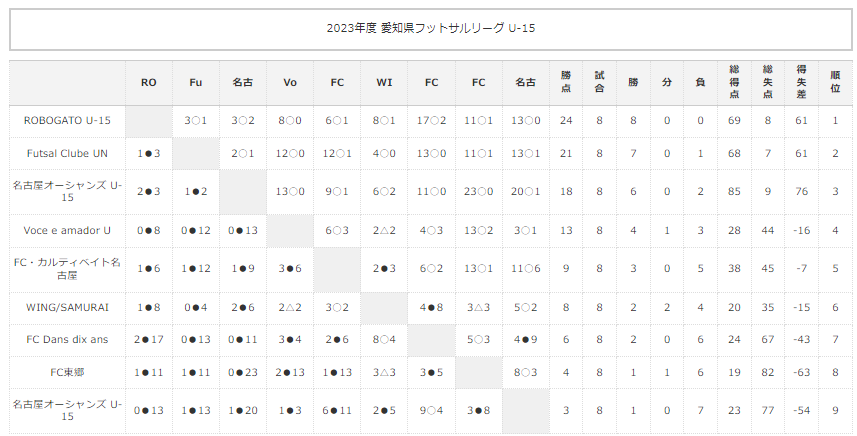This screenshot has width=857, height=436.
Task: Click the league title 2023年度 愛知県フットサルリーグ U-15
Action: pos(431,28)
